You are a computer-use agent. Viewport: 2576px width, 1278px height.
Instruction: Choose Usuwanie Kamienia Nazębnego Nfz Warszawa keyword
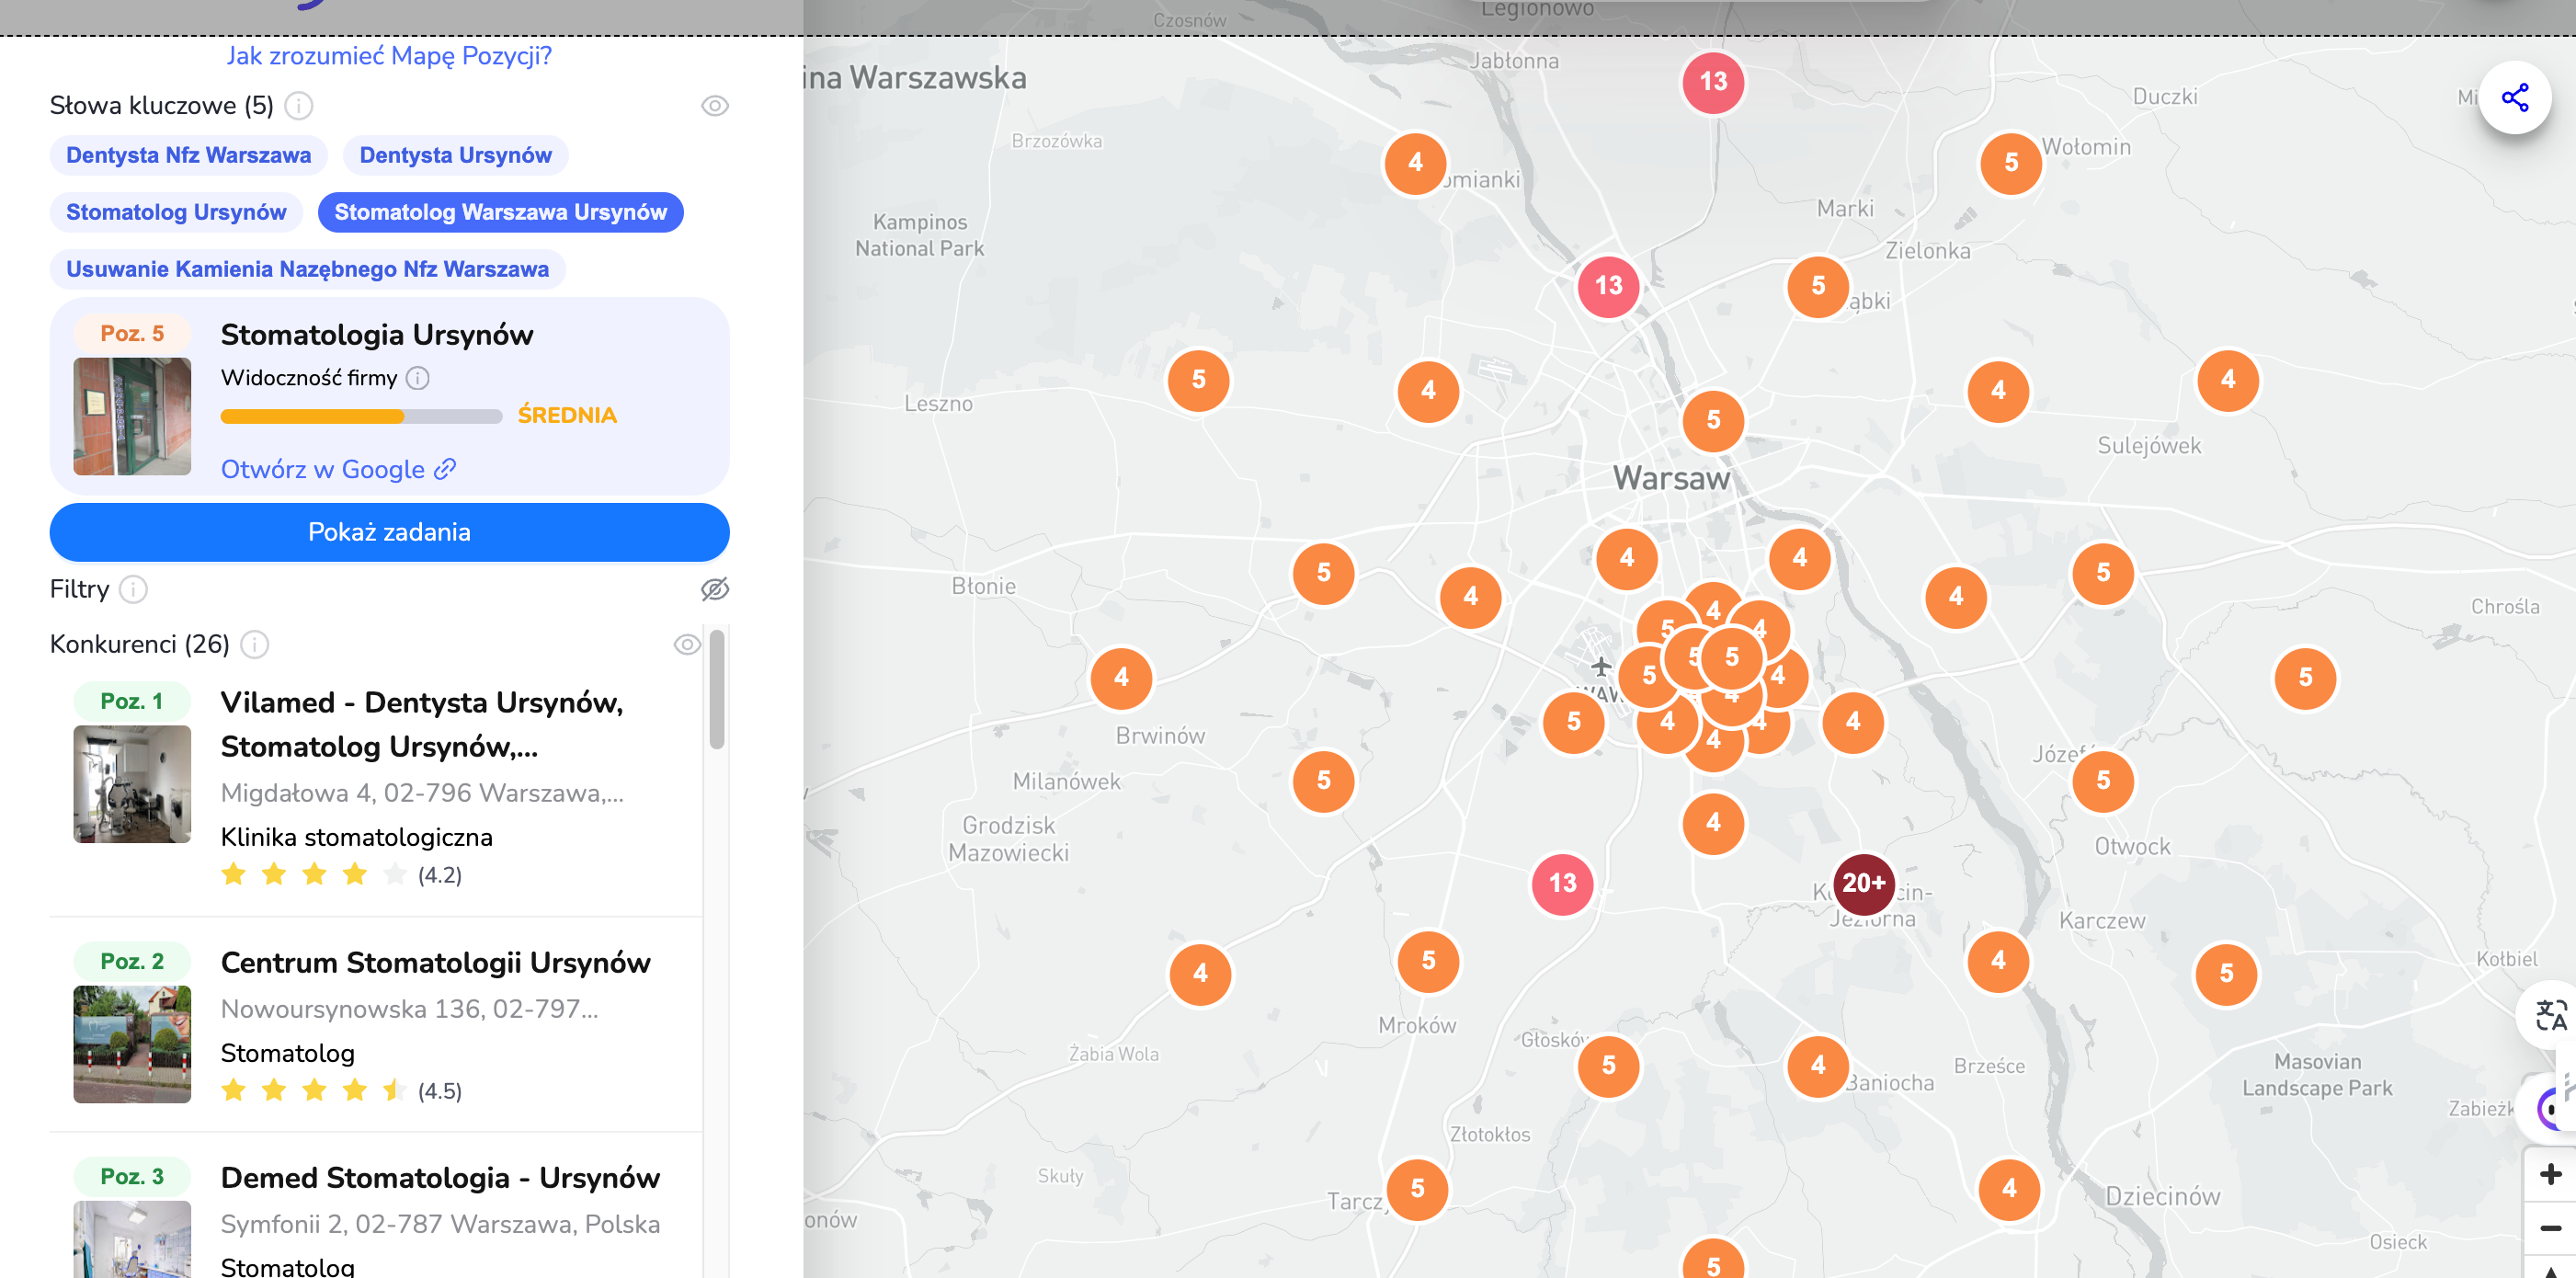click(x=307, y=269)
